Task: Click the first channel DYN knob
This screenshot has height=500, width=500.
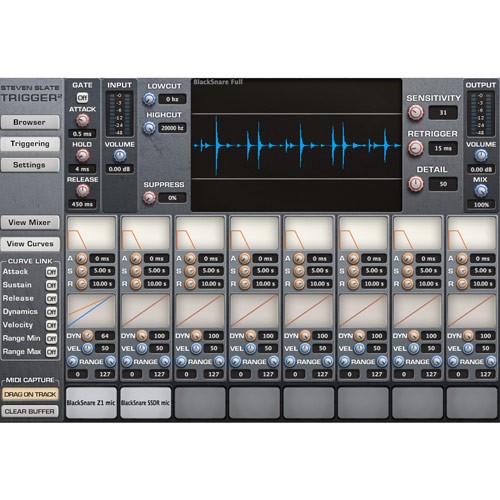Action: pyautogui.click(x=88, y=336)
